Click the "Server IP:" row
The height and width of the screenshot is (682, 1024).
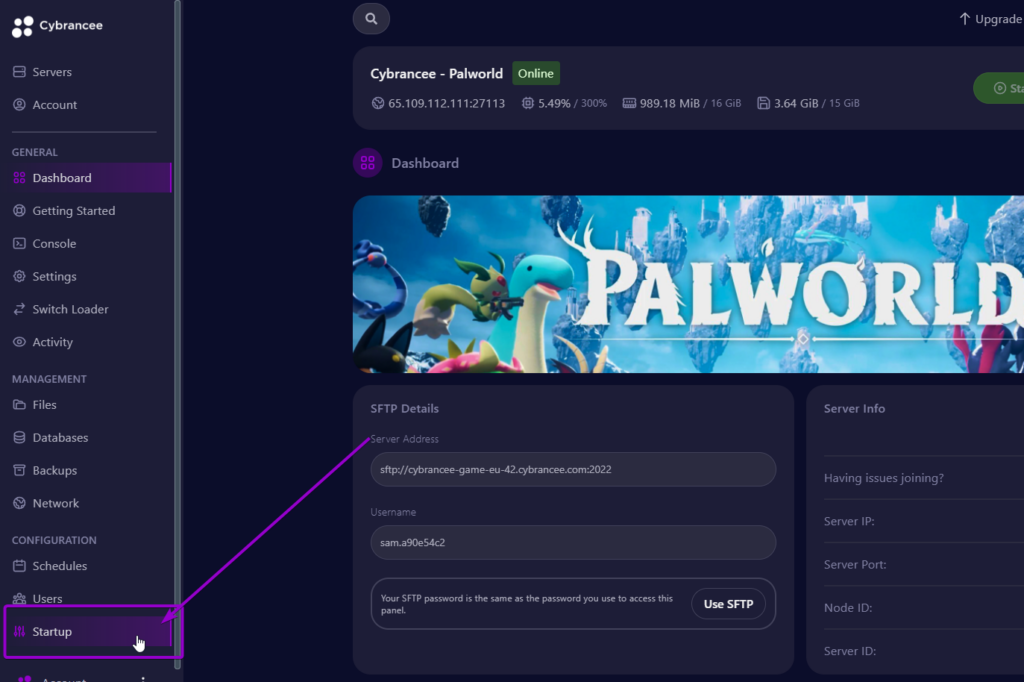point(923,521)
